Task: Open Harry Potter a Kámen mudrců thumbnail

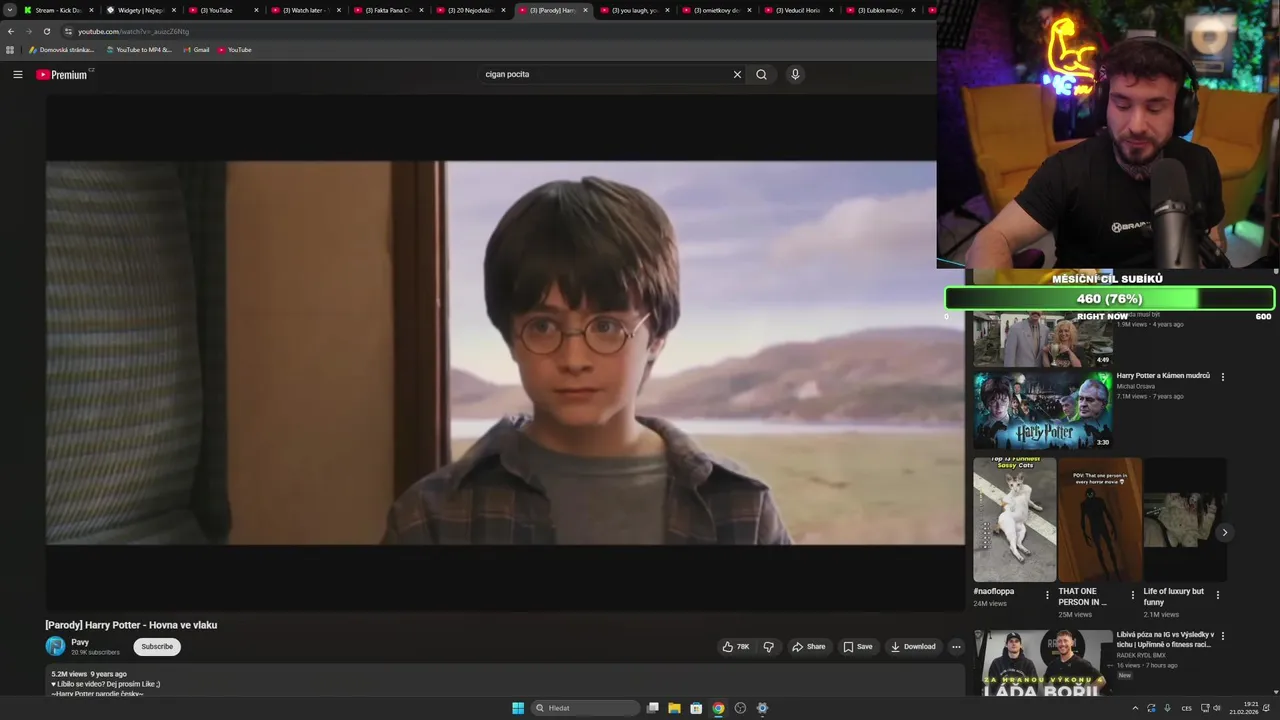Action: coord(1043,411)
